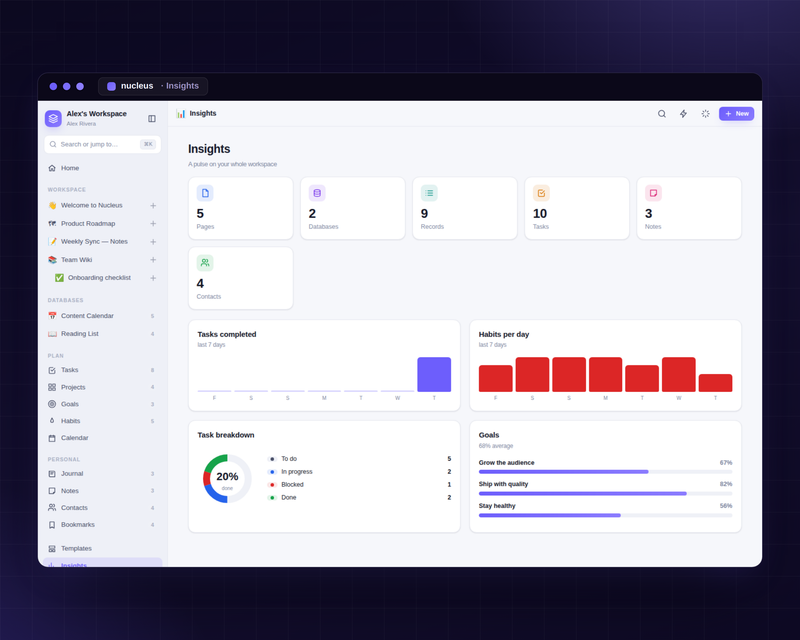
Task: Add a subpage under Product Roadmap
Action: coord(153,224)
